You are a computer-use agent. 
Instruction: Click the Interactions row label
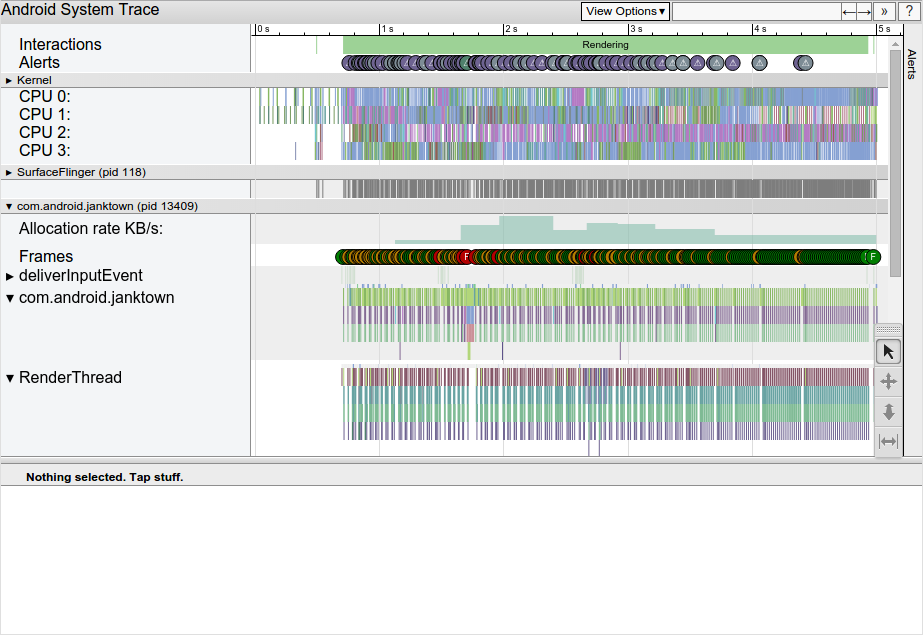coord(60,45)
